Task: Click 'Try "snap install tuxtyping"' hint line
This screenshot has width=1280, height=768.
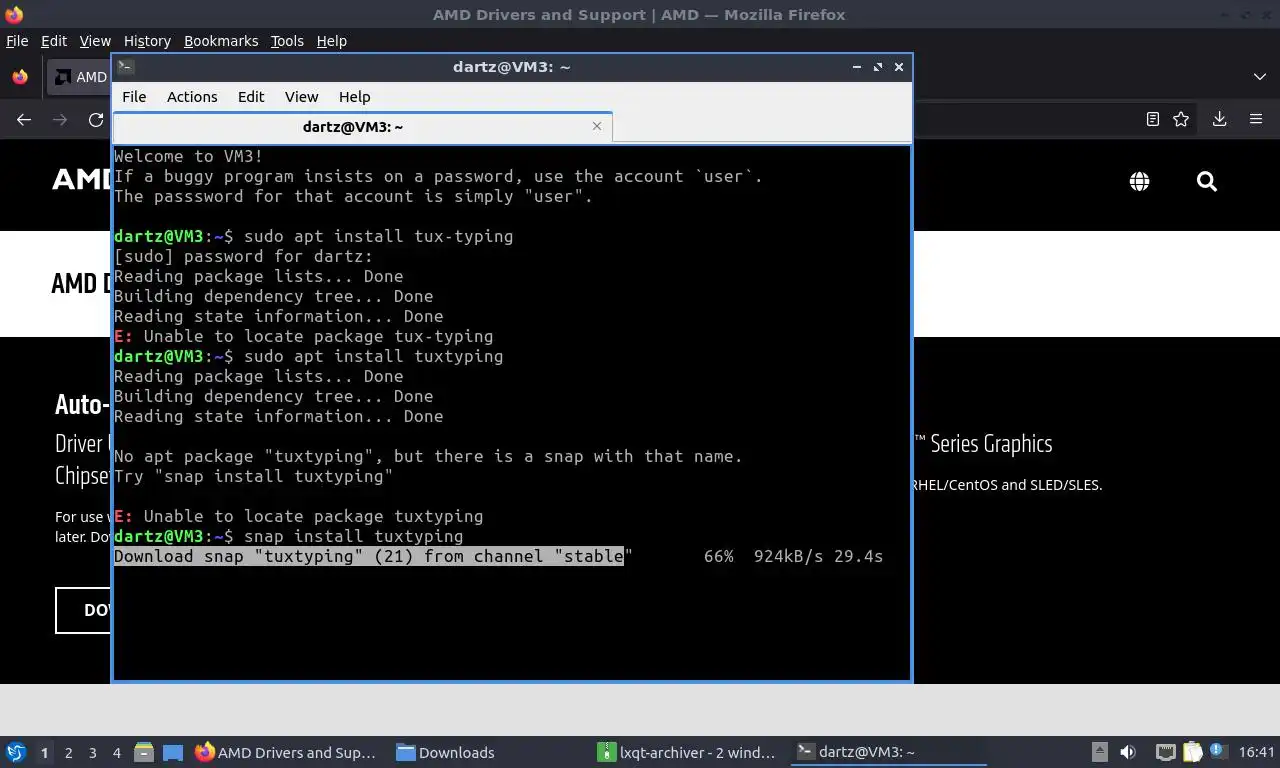Action: (x=253, y=476)
